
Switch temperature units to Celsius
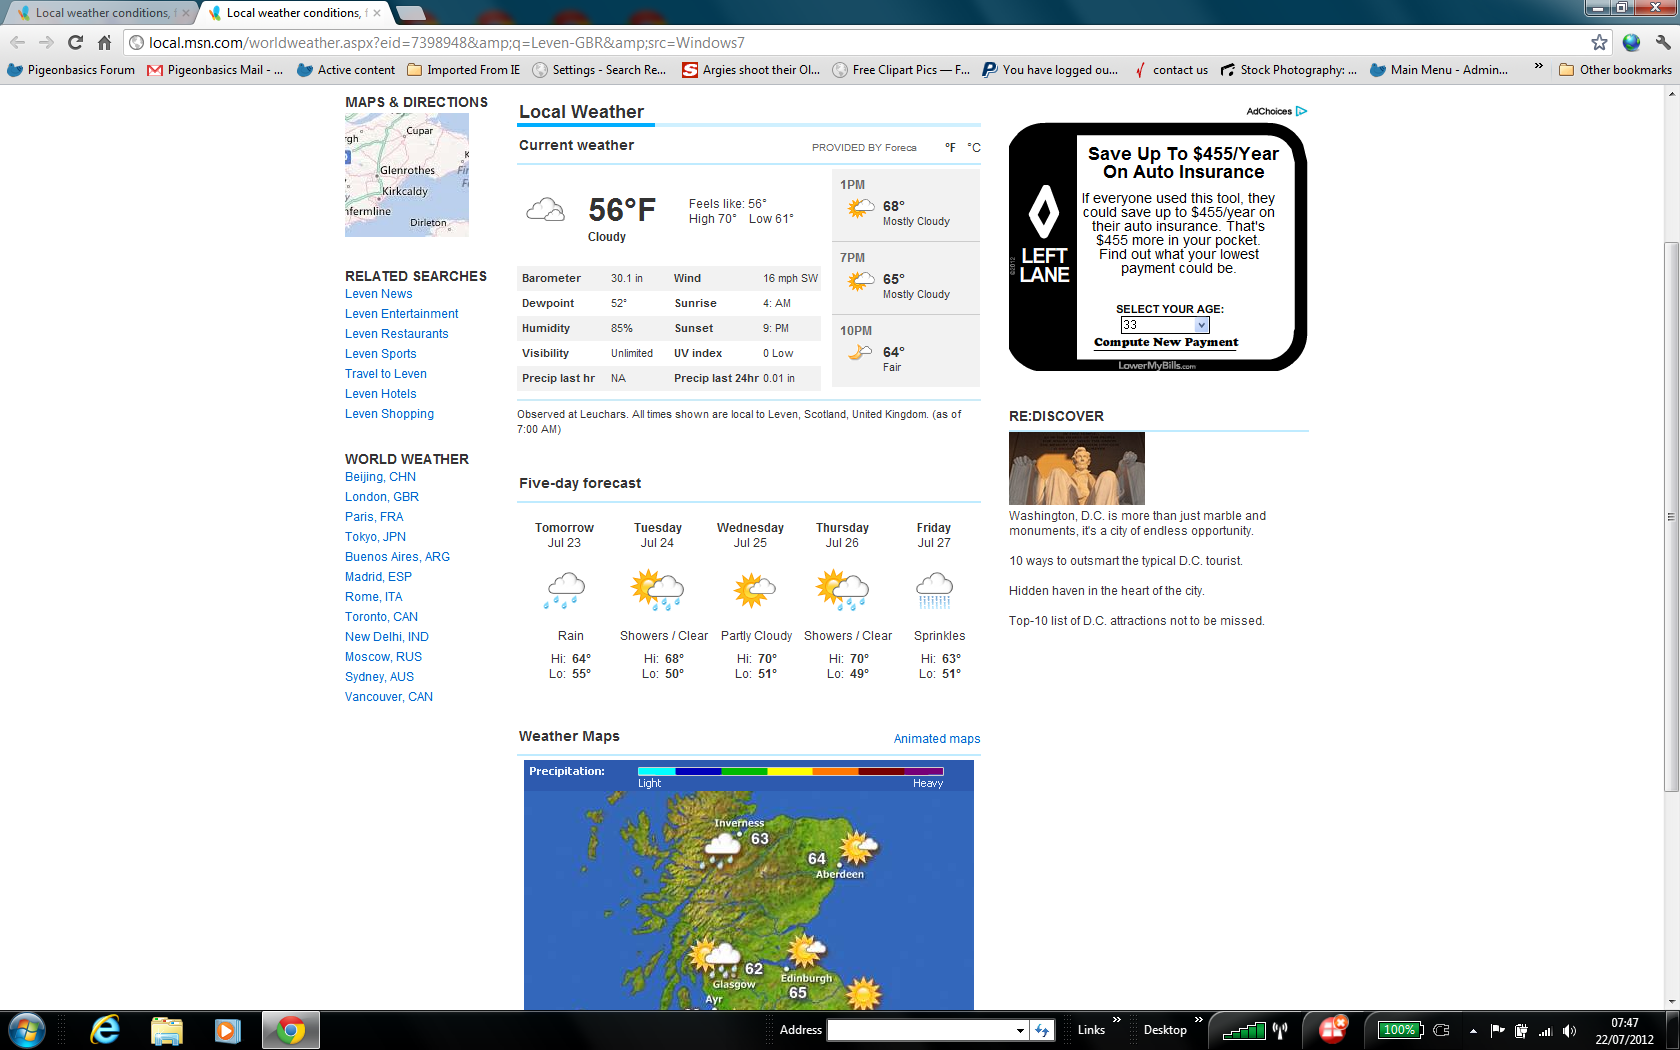[973, 148]
